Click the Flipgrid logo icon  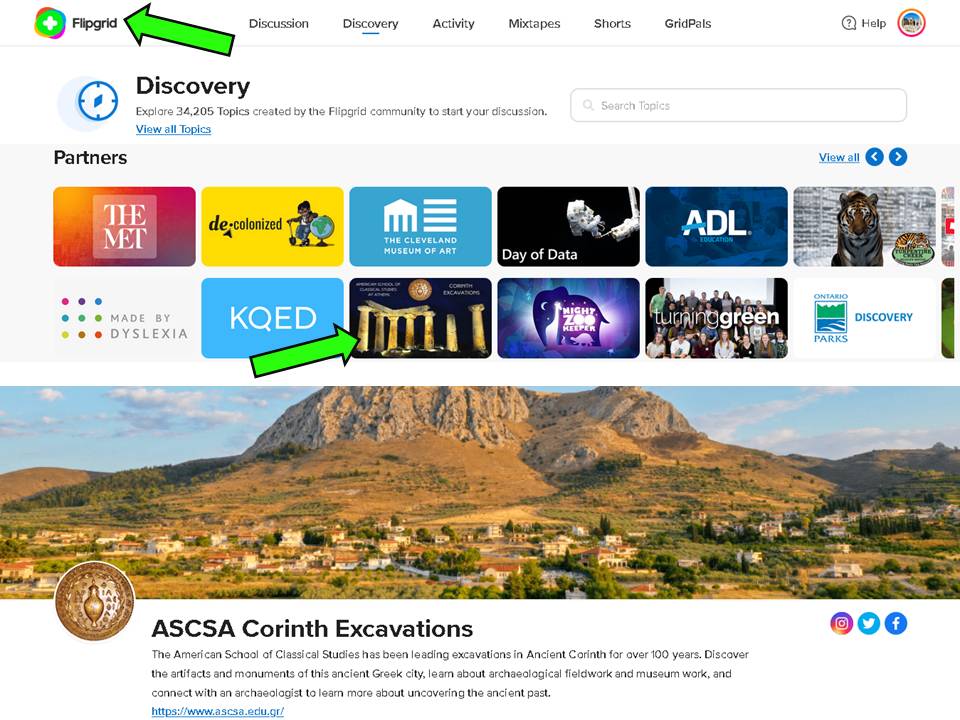pyautogui.click(x=50, y=23)
